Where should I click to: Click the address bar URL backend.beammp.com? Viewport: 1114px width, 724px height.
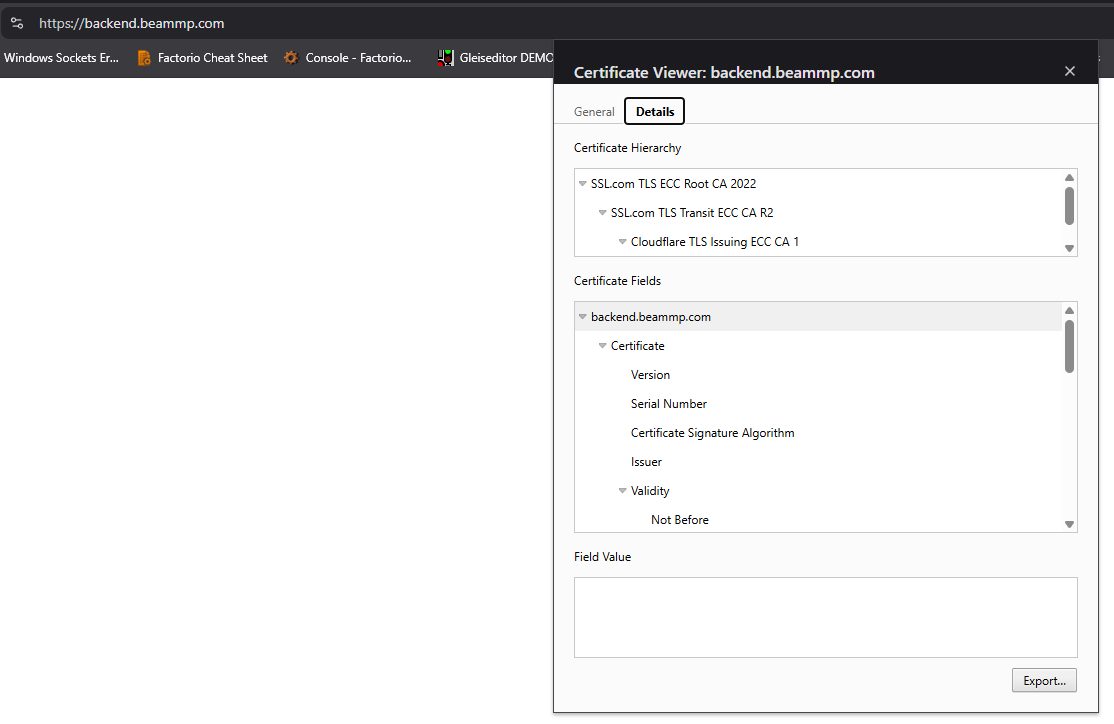[x=131, y=23]
